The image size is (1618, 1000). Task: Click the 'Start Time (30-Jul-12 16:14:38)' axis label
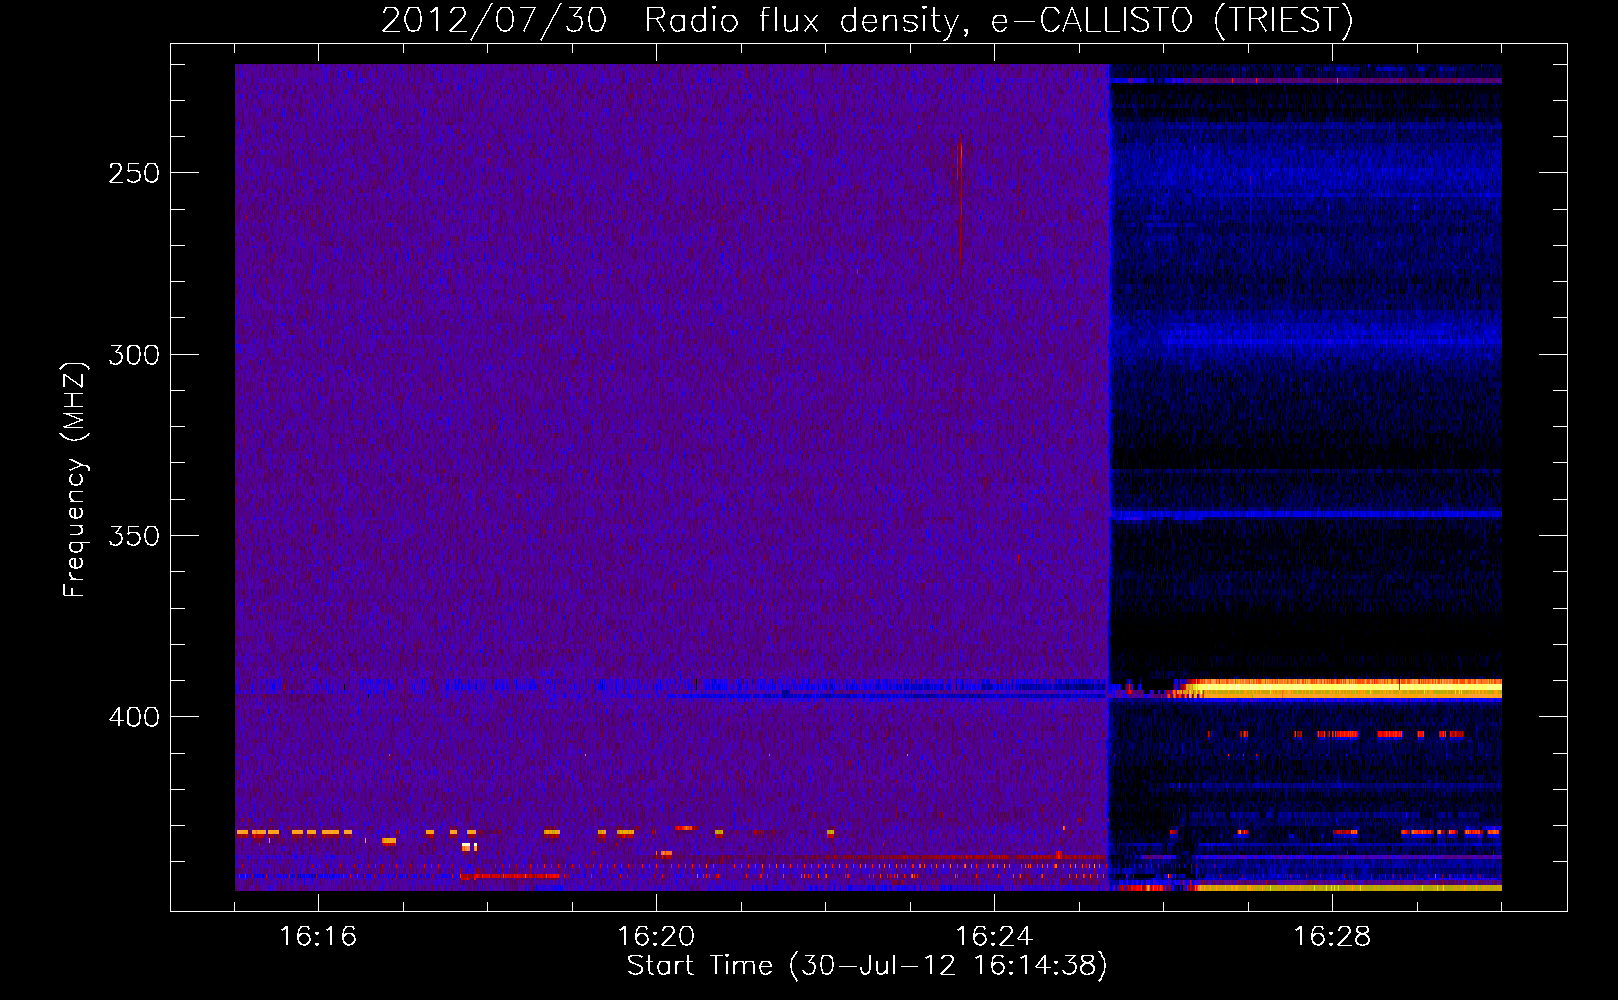pyautogui.click(x=867, y=966)
